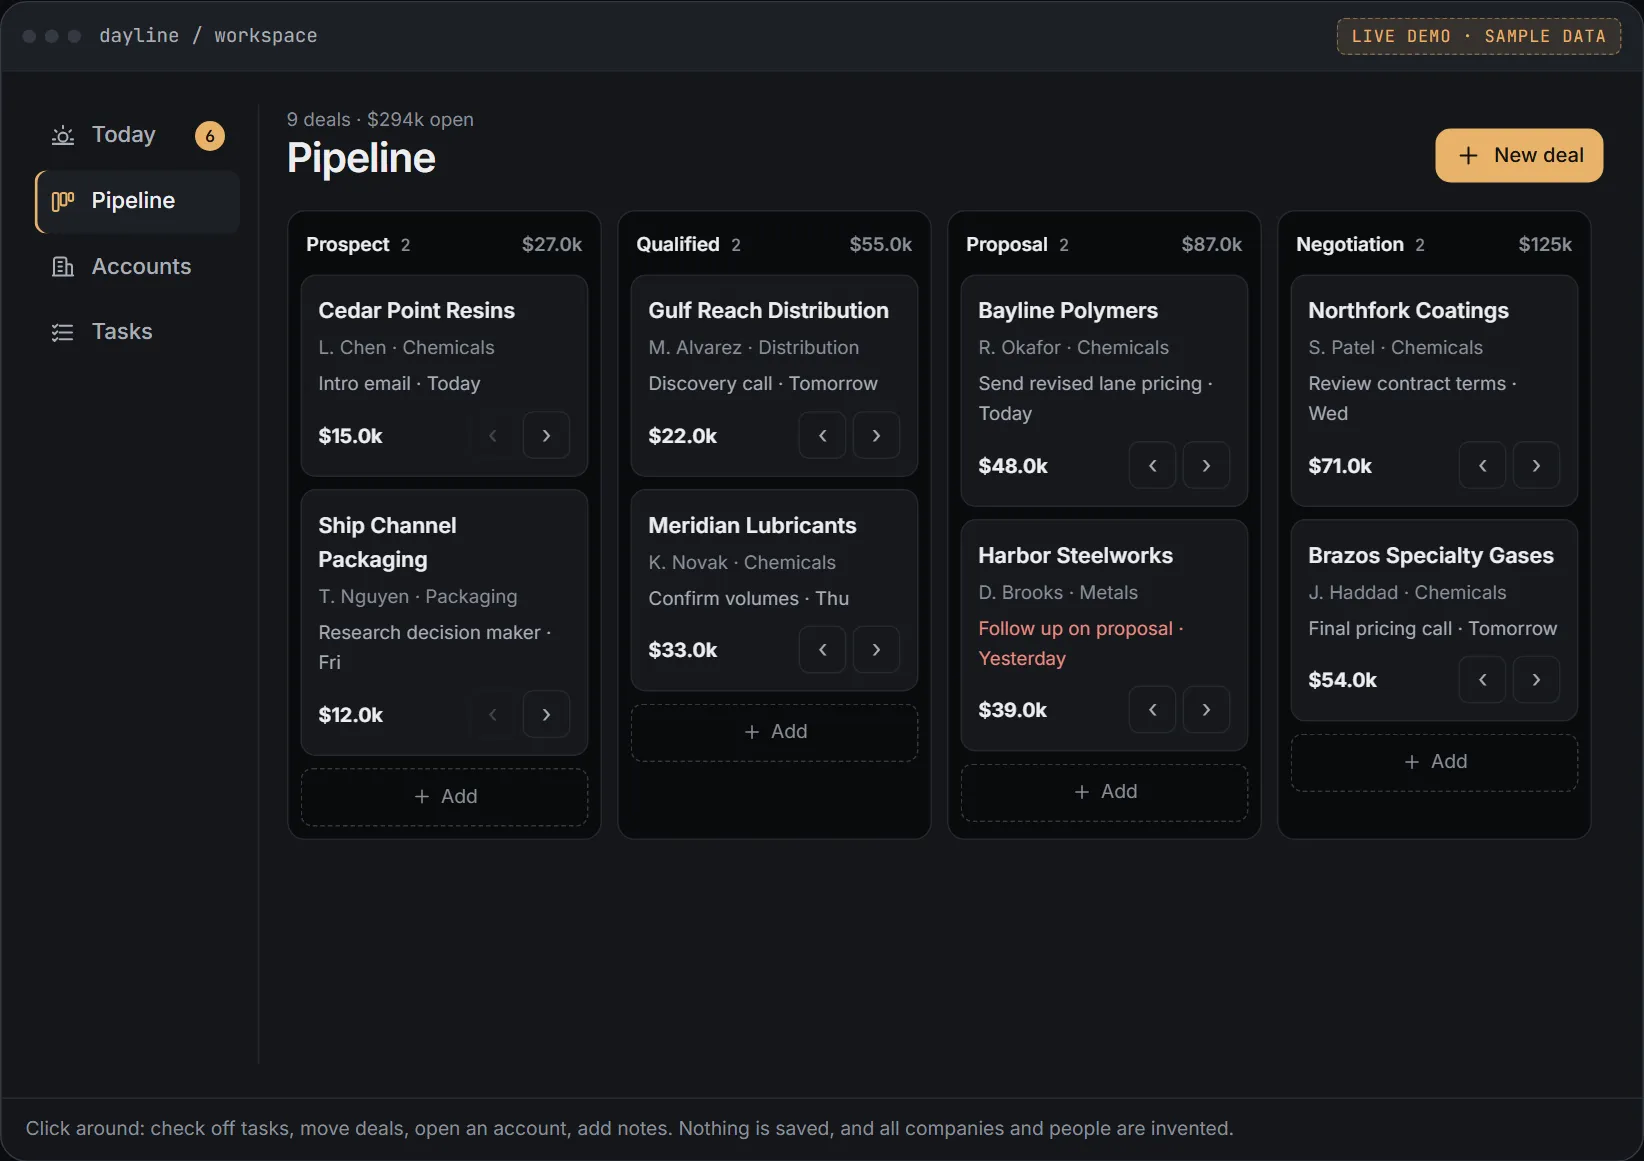Move Harbor Steelworks back a stage
This screenshot has width=1644, height=1161.
pyautogui.click(x=1153, y=709)
